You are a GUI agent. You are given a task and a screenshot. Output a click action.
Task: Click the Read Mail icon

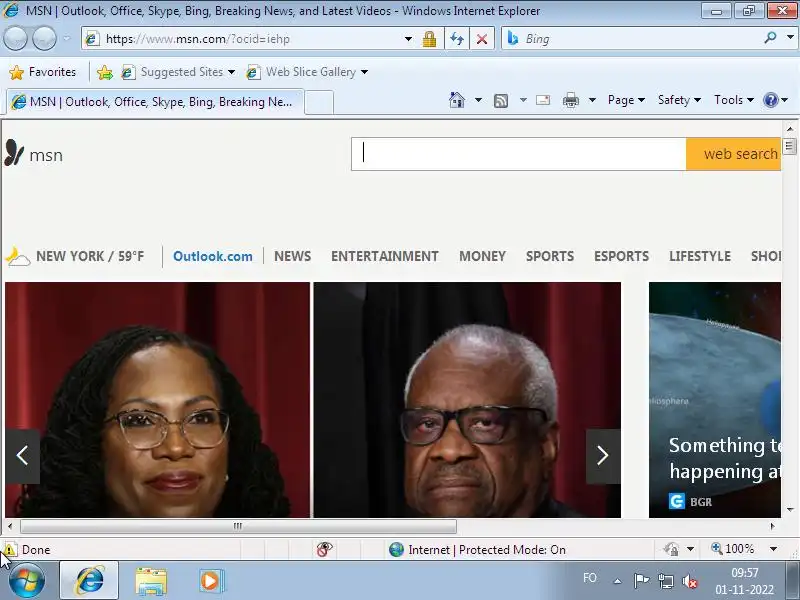(x=543, y=100)
